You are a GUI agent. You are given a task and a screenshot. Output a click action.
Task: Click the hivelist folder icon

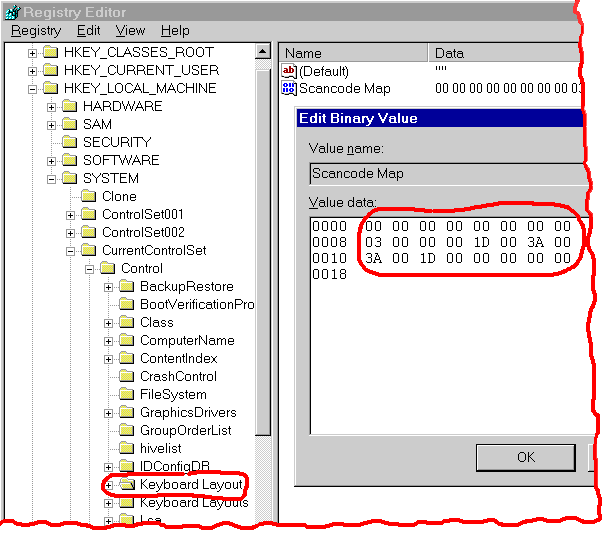[x=127, y=448]
